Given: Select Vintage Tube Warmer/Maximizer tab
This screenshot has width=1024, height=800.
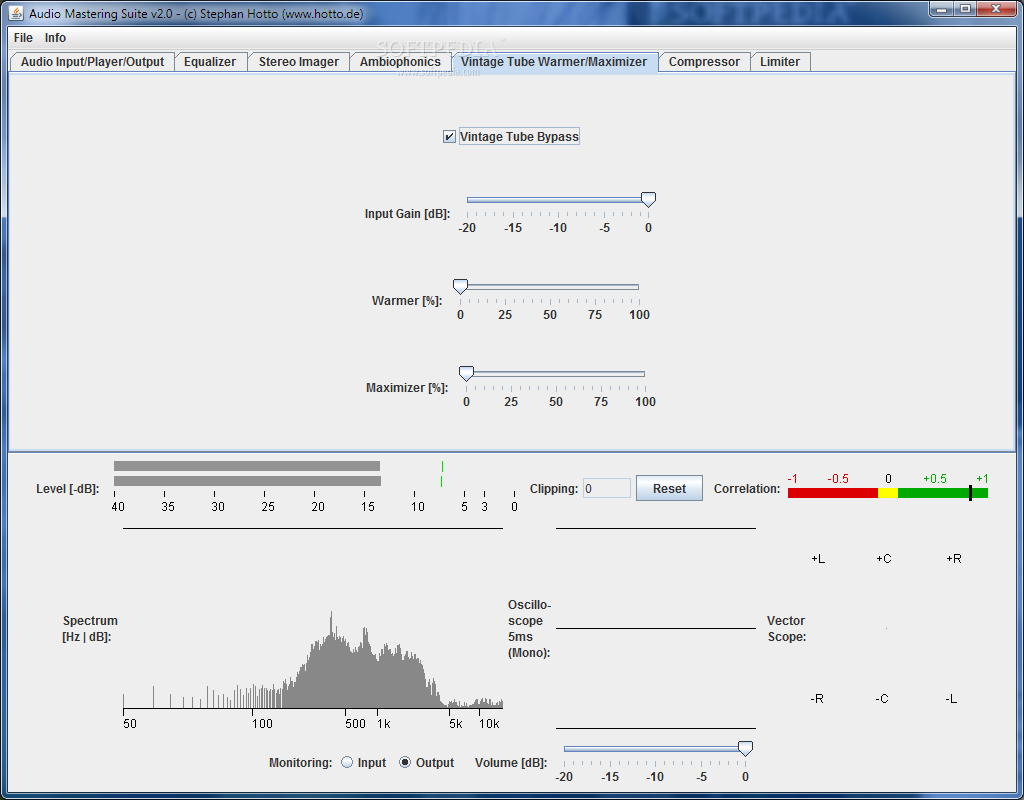Looking at the screenshot, I should [554, 62].
